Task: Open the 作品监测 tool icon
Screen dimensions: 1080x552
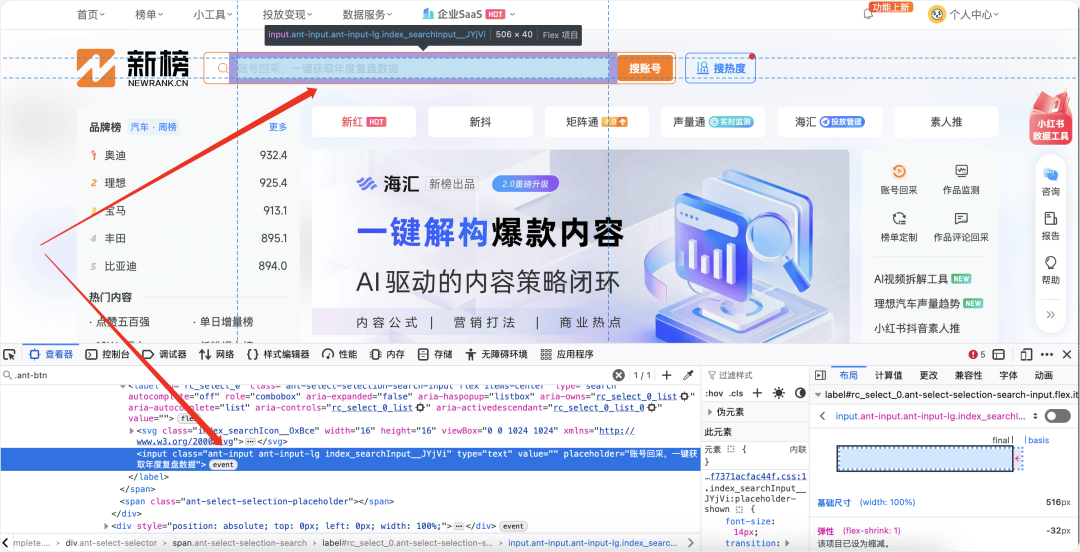Action: pos(962,172)
